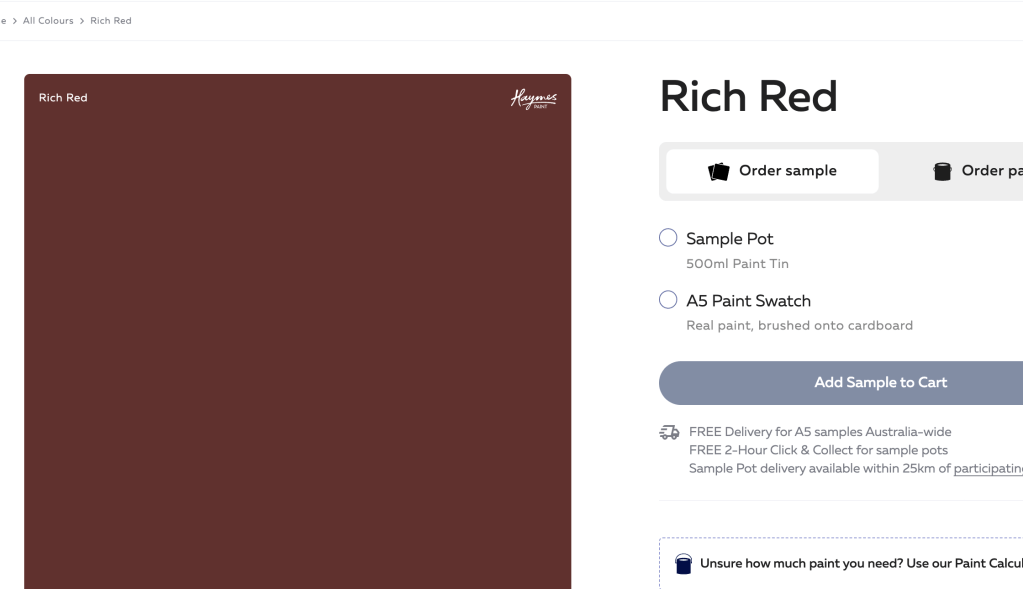1023x589 pixels.
Task: Select the A5 Paint Swatch radio button
Action: pos(668,300)
